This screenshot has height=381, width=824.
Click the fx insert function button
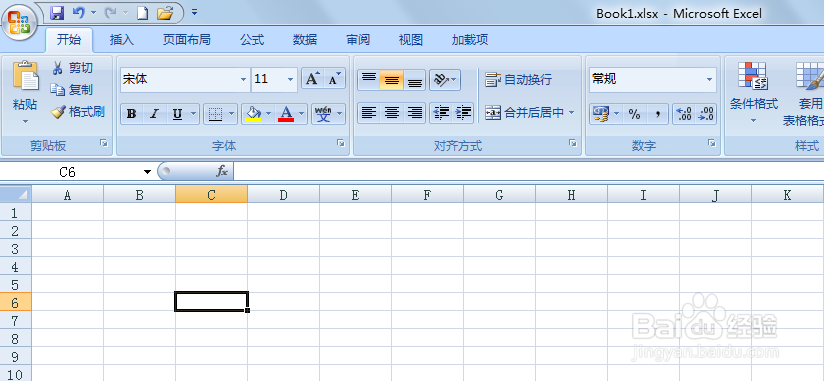[222, 171]
